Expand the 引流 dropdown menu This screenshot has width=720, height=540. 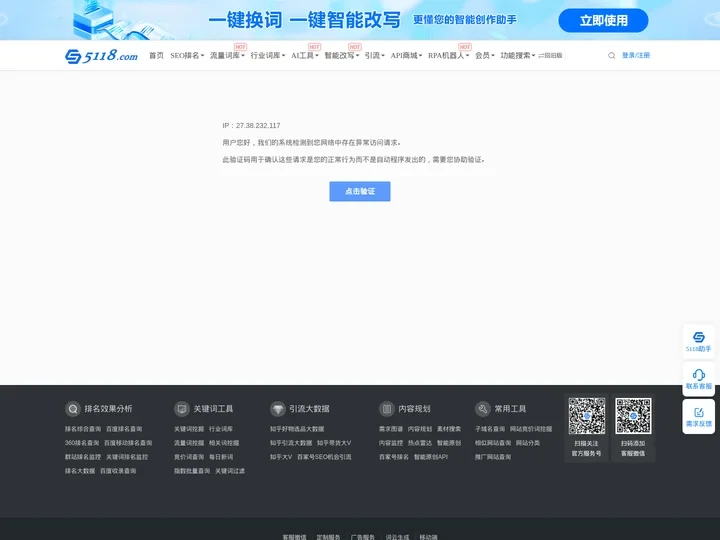pyautogui.click(x=375, y=56)
